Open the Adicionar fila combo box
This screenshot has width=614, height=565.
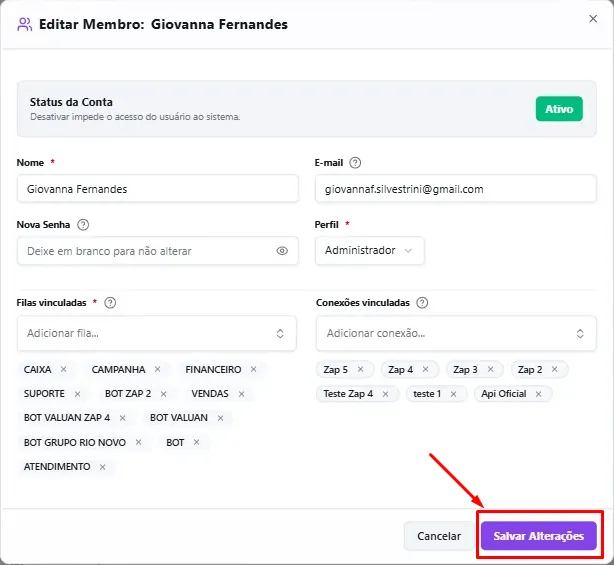pos(157,333)
